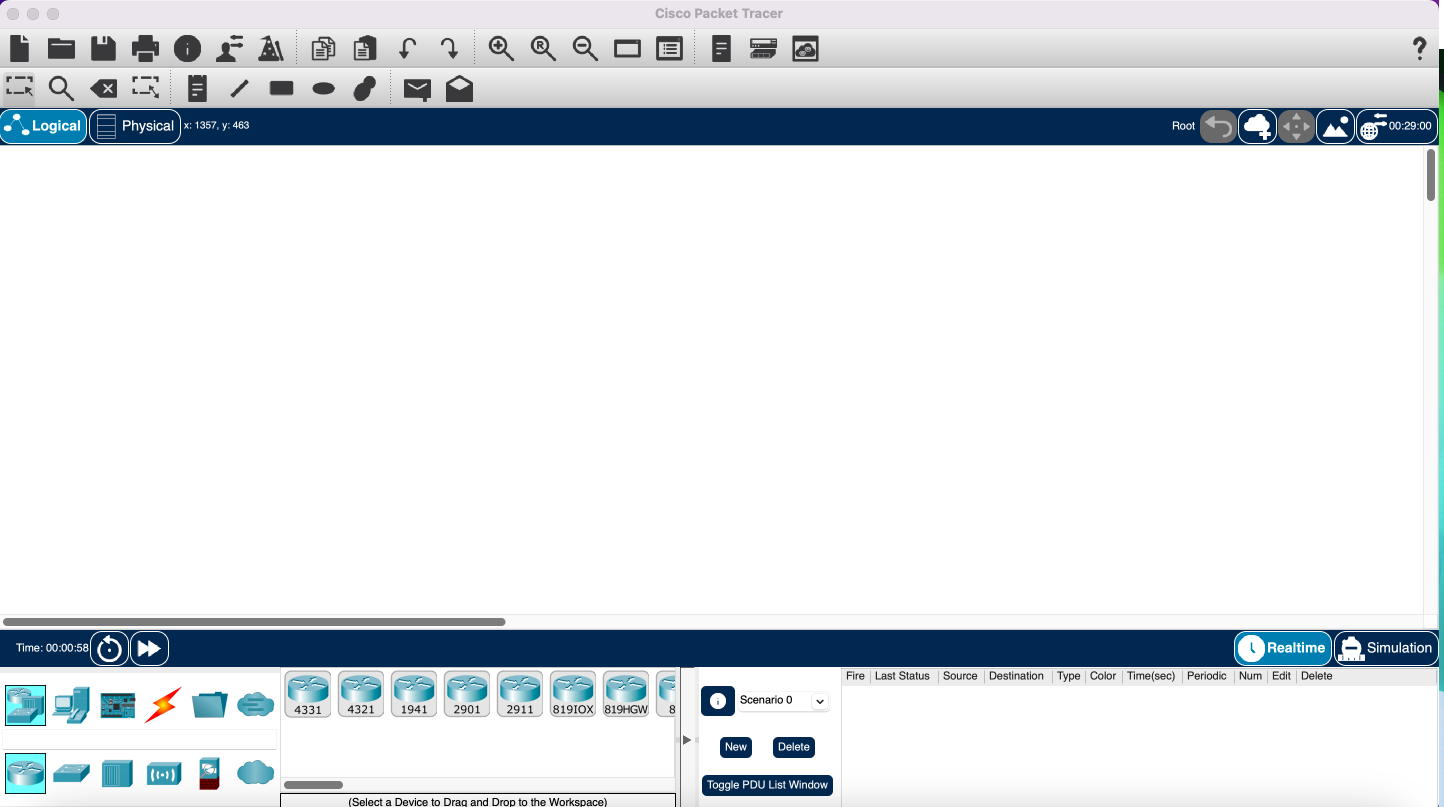Add a Simple PDU envelope
Viewport: 1444px width, 807px height.
[x=417, y=89]
